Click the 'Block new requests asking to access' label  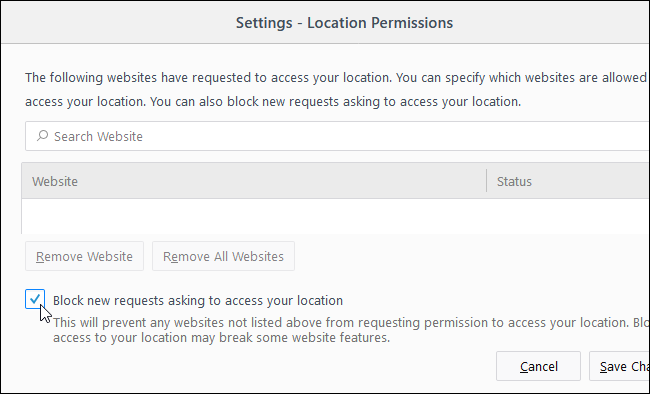(x=198, y=300)
